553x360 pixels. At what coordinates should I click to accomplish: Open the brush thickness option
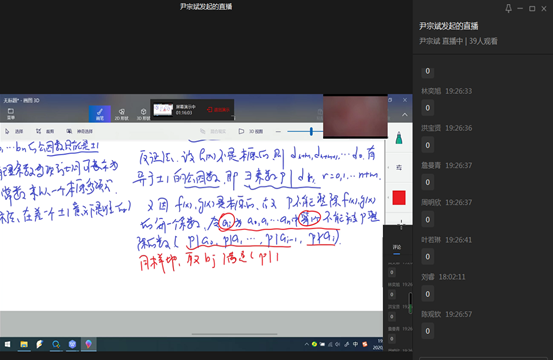pyautogui.click(x=399, y=167)
